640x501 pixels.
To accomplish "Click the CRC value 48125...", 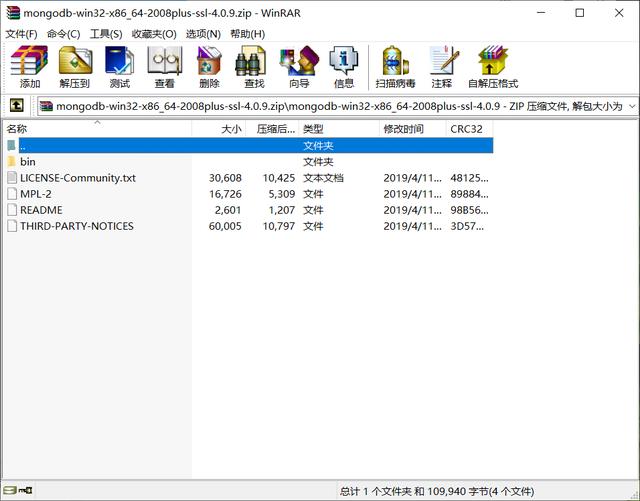I will [x=469, y=178].
